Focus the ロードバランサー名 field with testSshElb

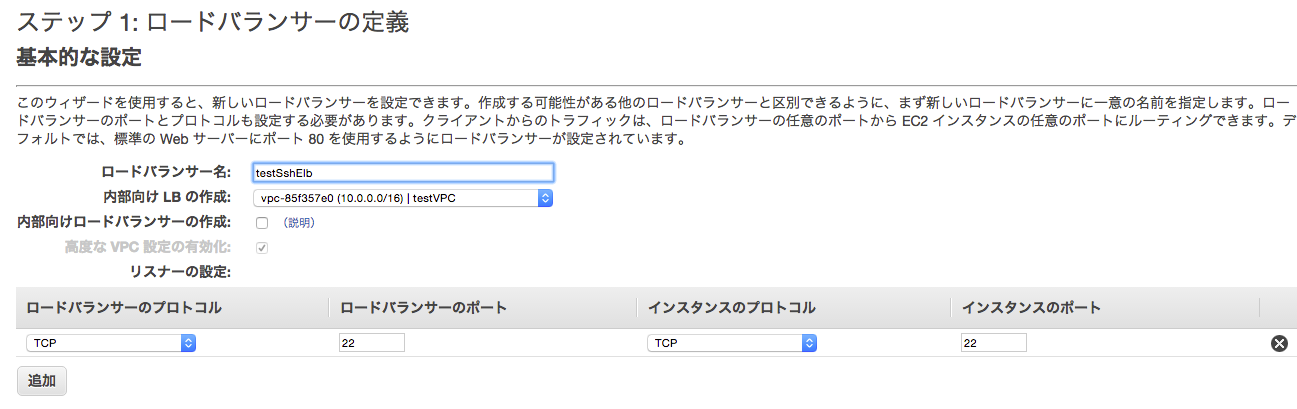[403, 173]
